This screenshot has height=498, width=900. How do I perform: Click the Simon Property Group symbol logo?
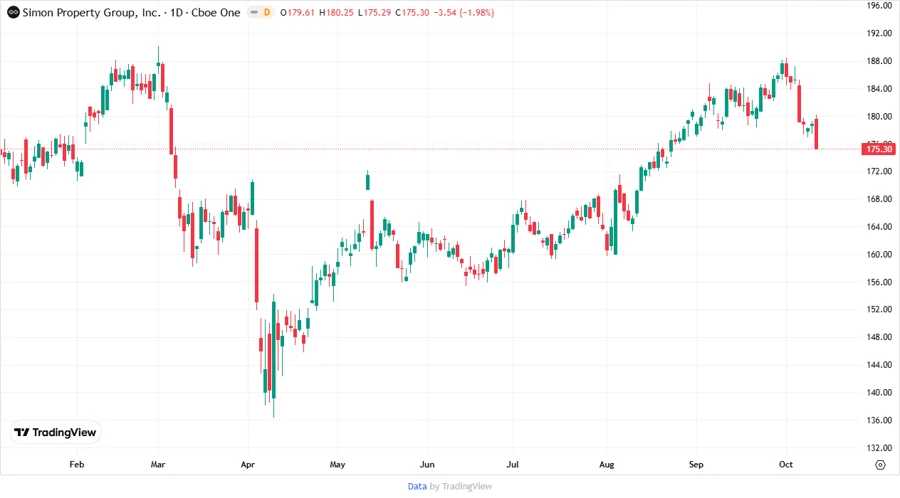pyautogui.click(x=13, y=12)
